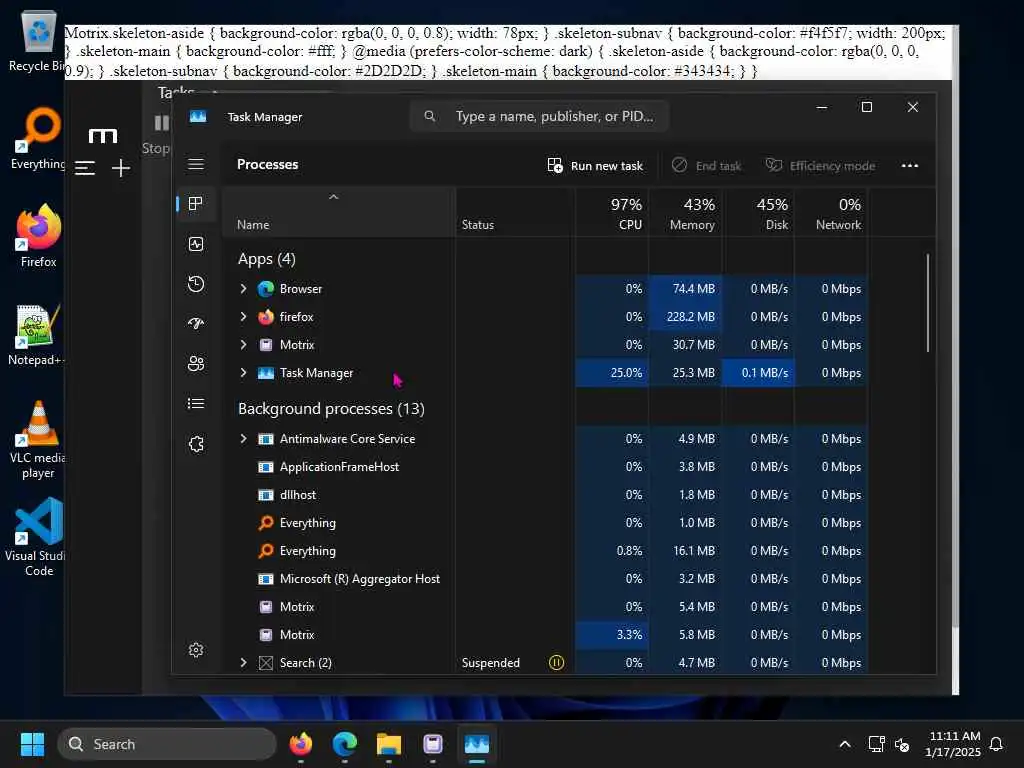Screen dimensions: 1024x768
Task: Click the Suspended pause status icon for Search
Action: [556, 663]
